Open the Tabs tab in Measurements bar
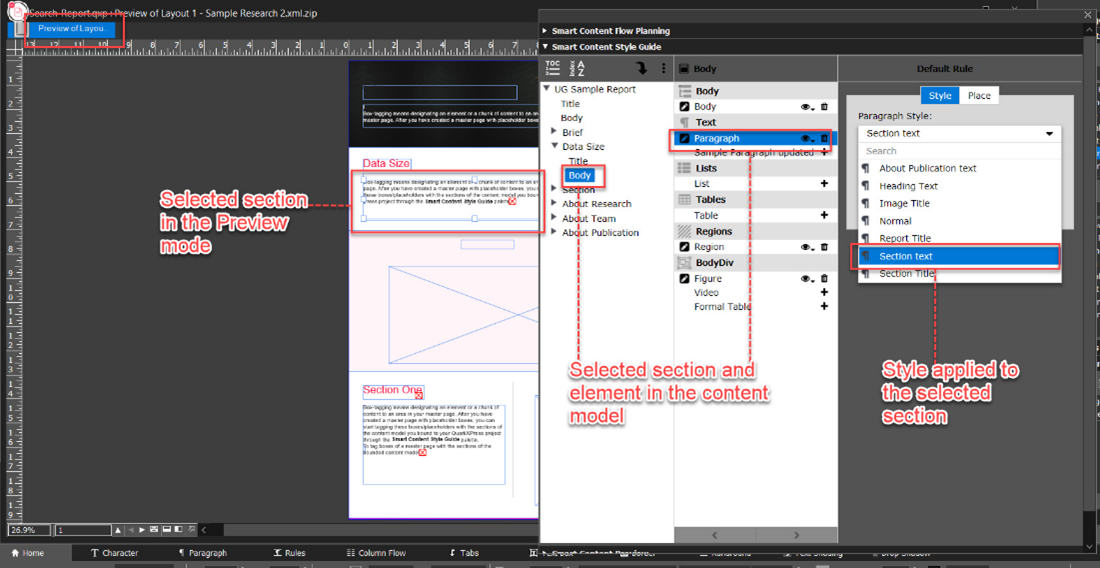The image size is (1100, 568). tap(464, 553)
